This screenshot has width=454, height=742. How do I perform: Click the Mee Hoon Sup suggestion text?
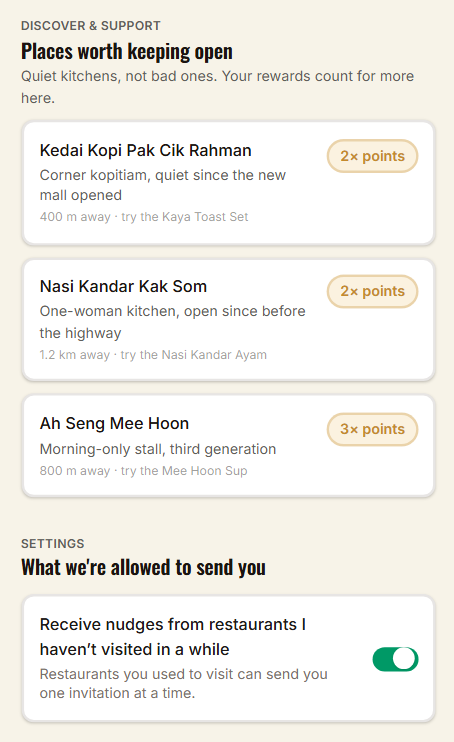[x=143, y=471]
